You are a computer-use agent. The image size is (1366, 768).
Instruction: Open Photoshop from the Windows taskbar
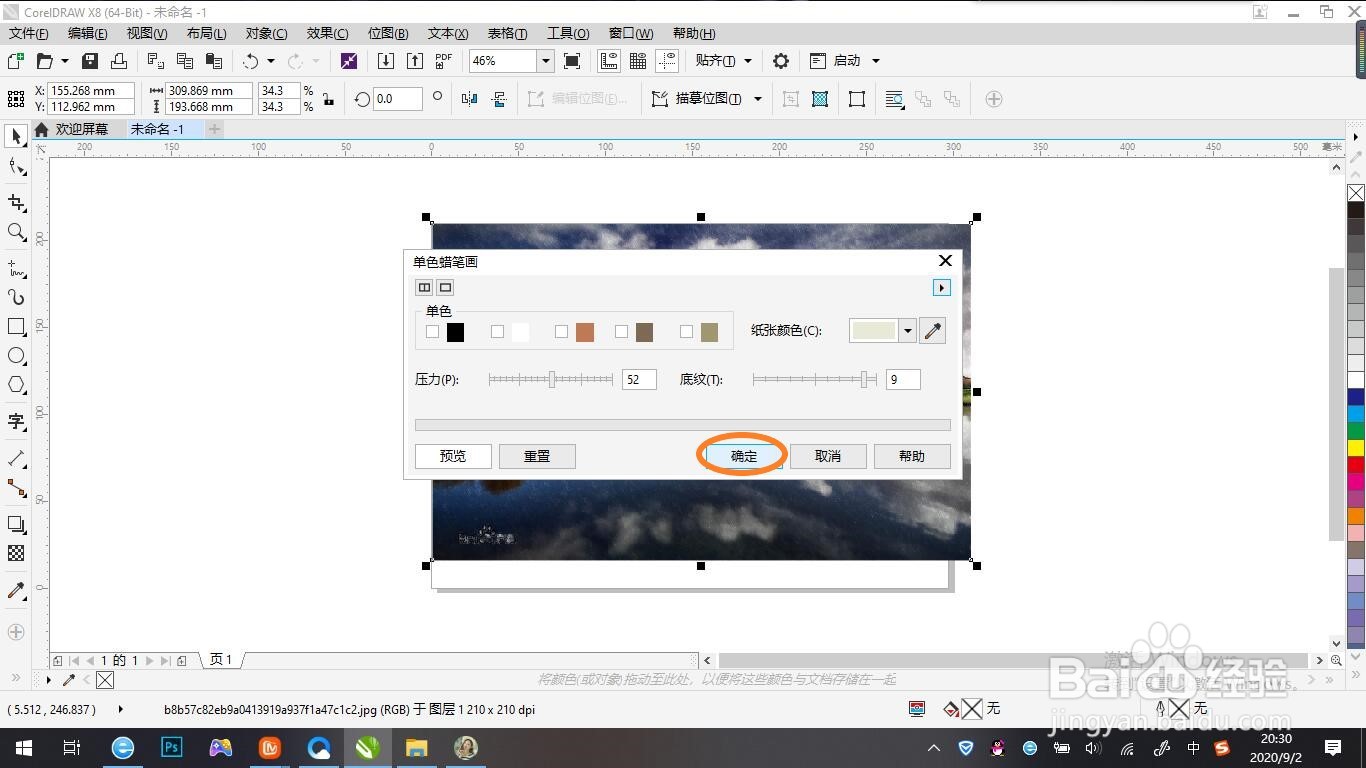(x=171, y=747)
